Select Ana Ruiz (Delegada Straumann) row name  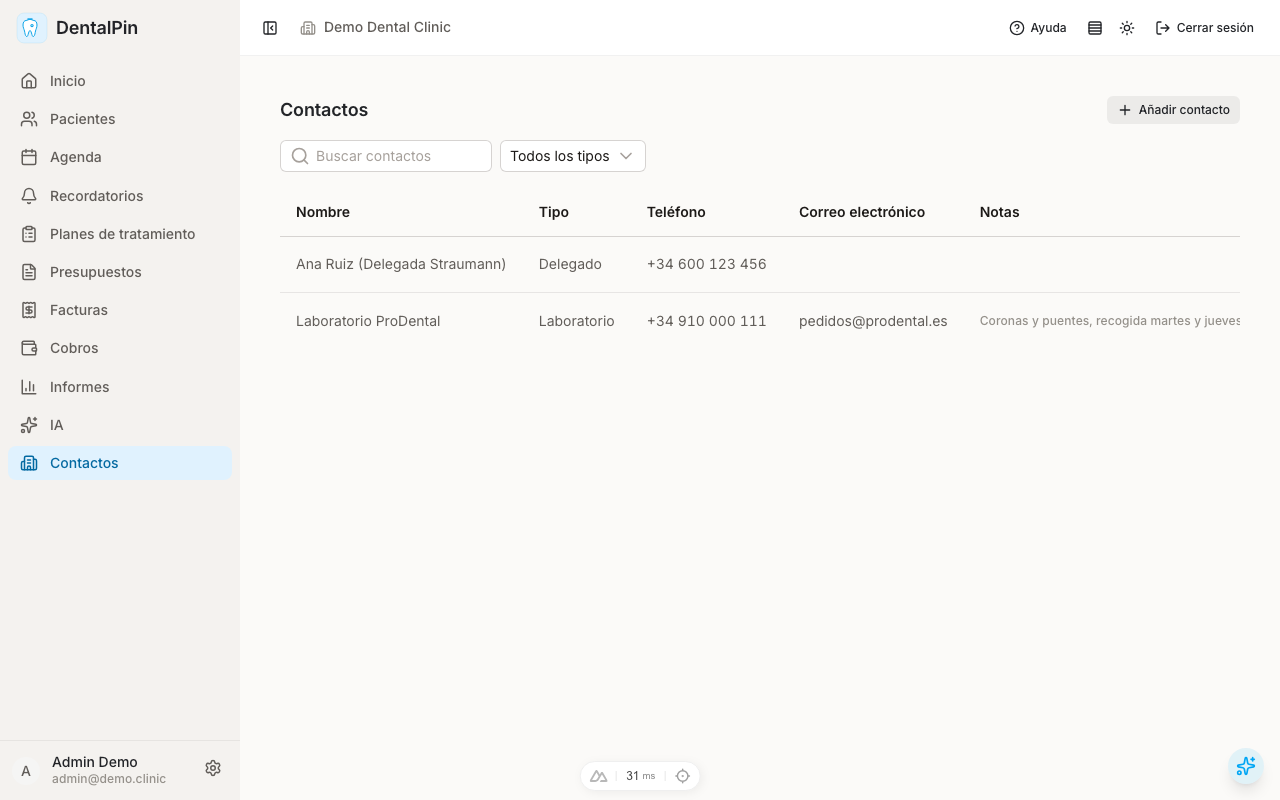pos(401,264)
